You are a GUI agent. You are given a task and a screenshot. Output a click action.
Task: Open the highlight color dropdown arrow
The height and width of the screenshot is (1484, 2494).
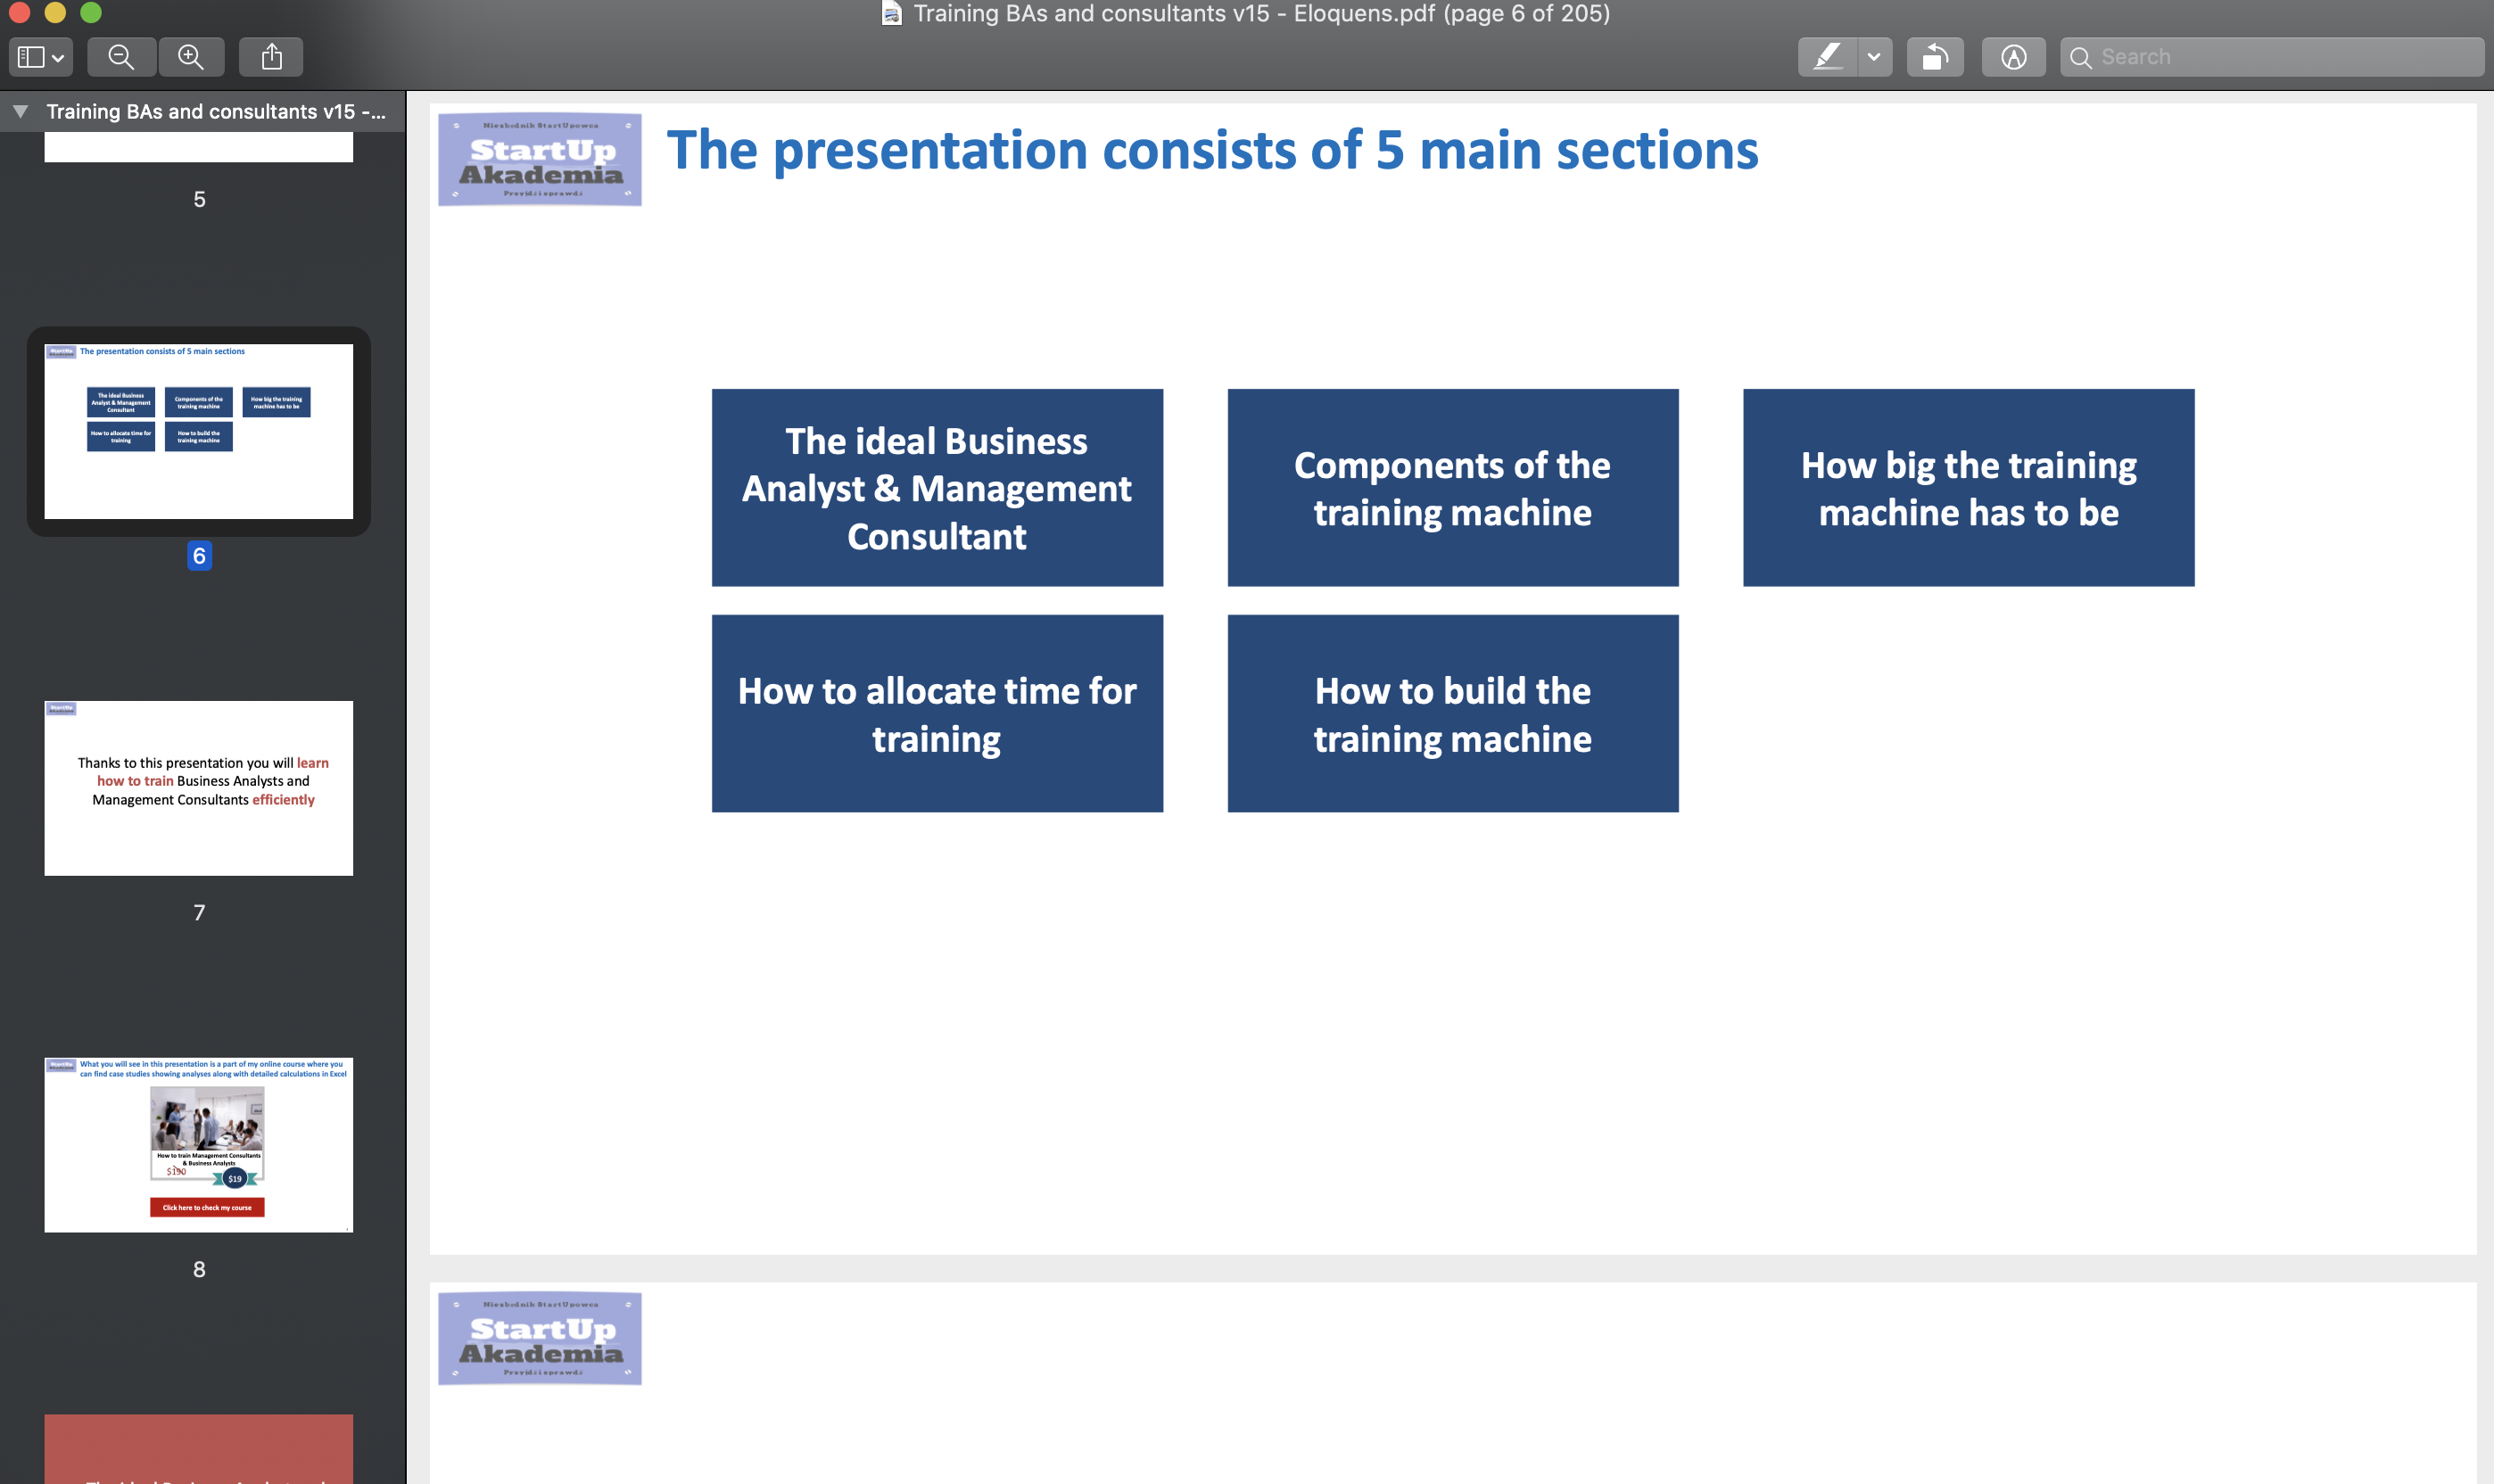coord(1874,57)
